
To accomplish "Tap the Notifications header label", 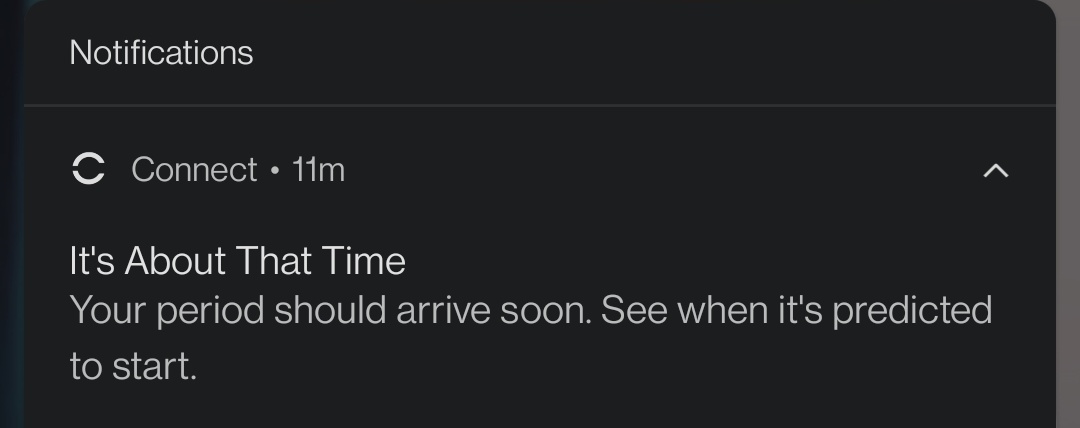I will 161,52.
